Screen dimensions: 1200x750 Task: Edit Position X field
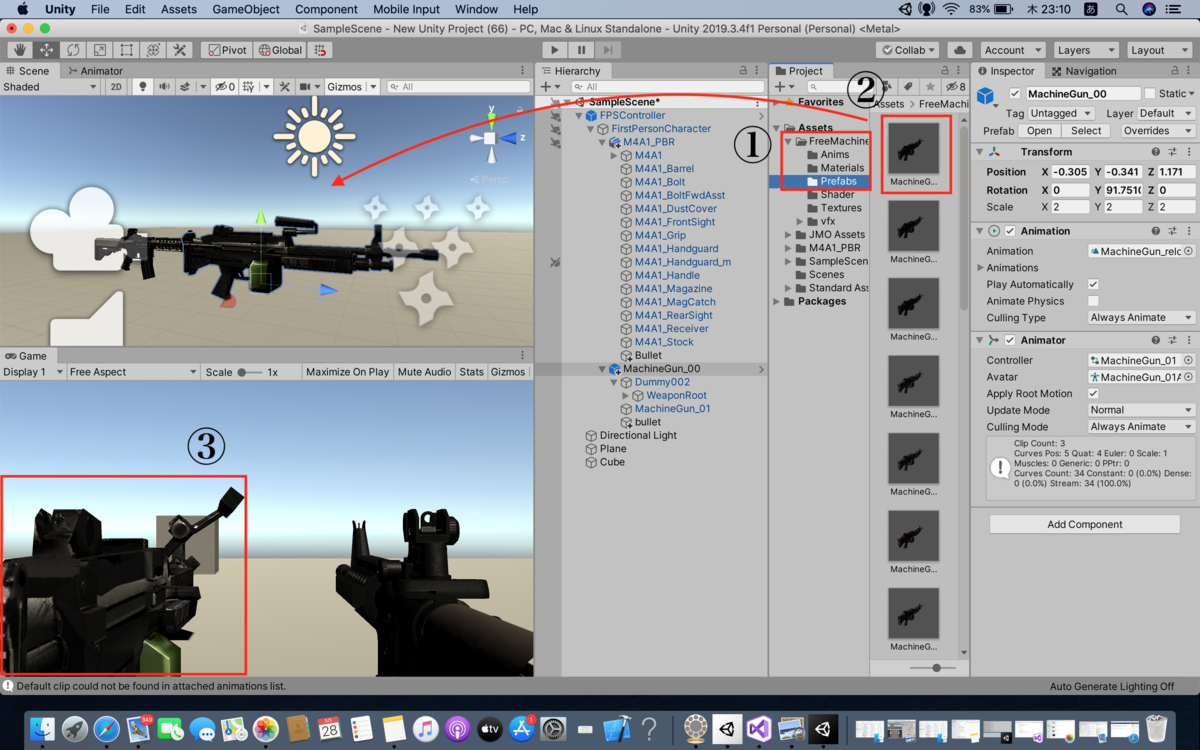(x=1070, y=172)
